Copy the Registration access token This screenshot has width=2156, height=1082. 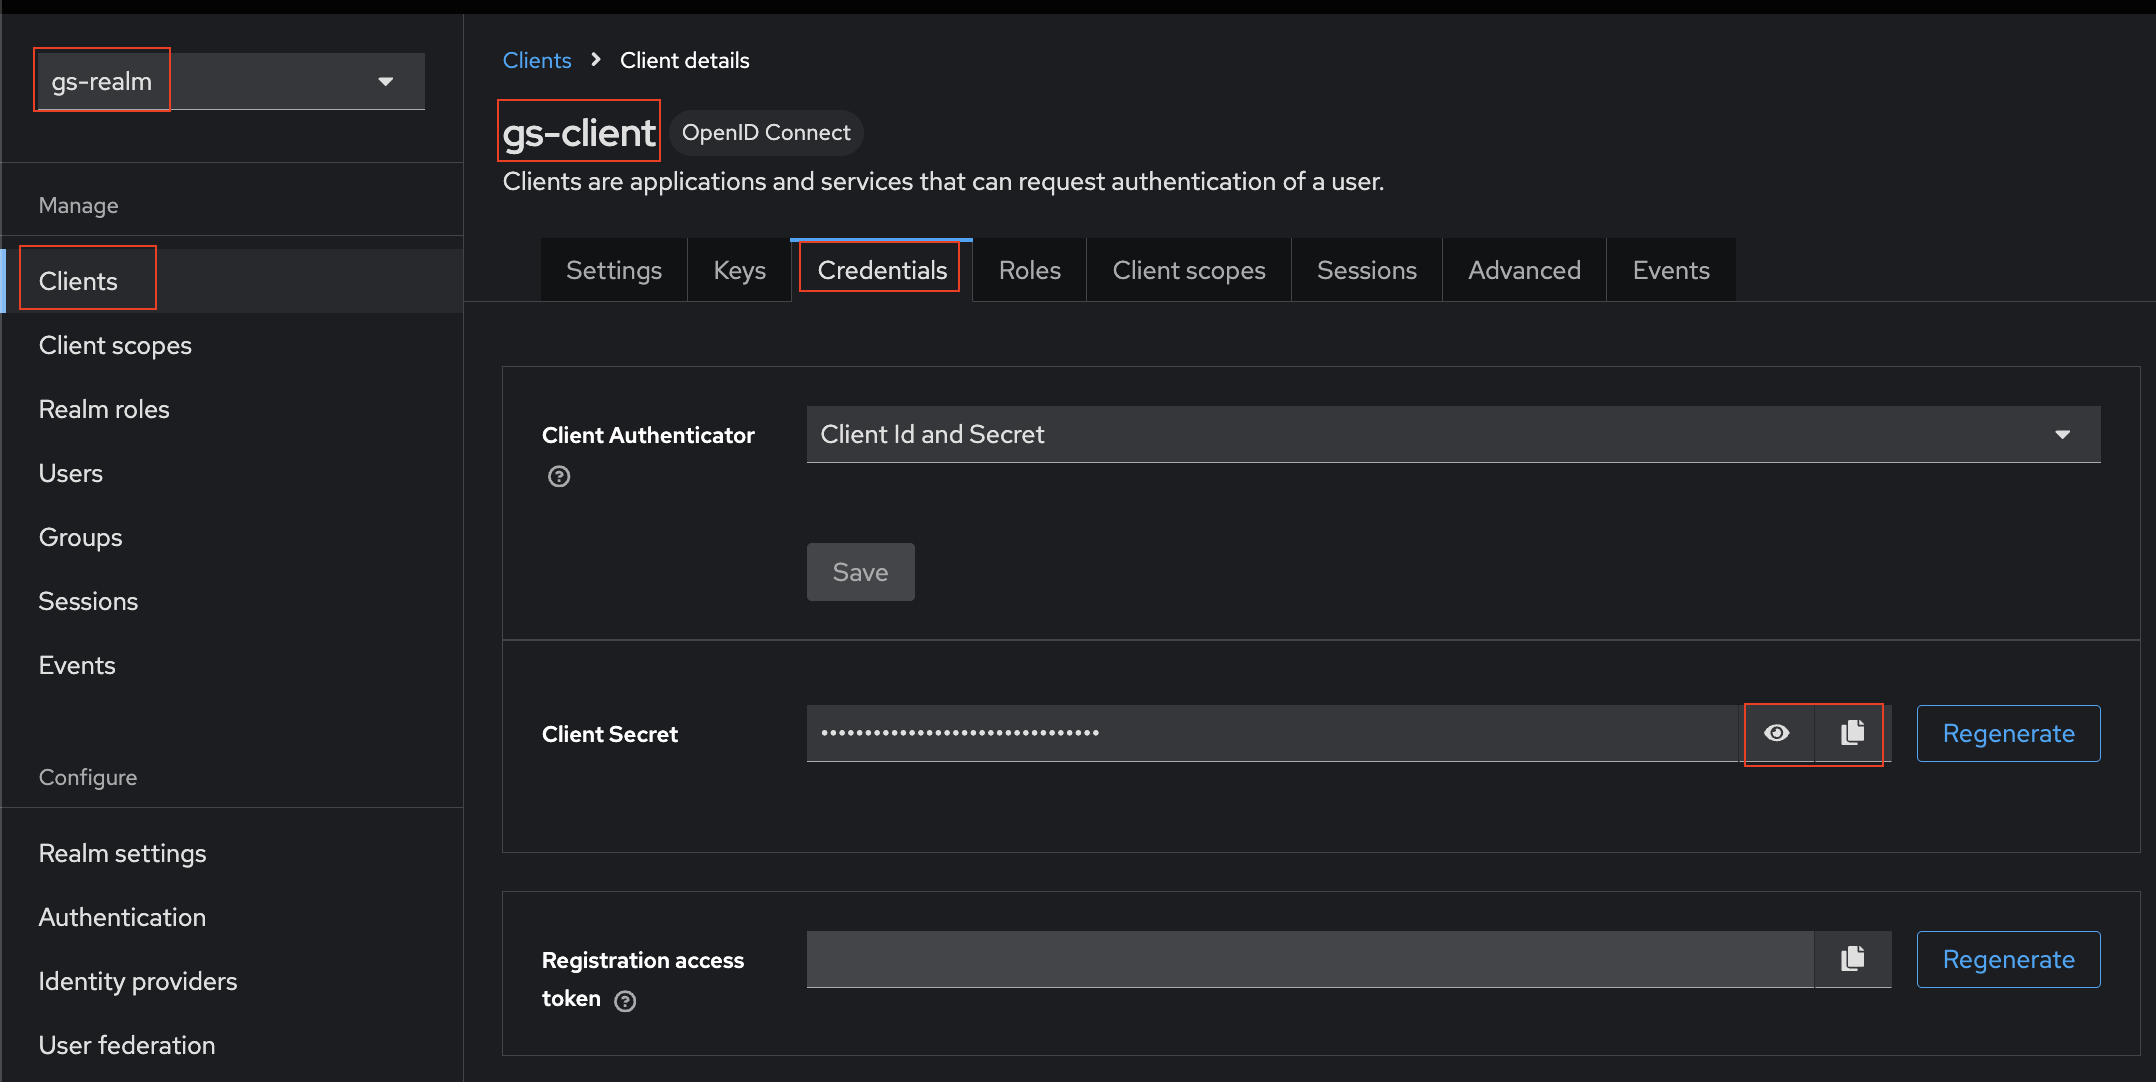pyautogui.click(x=1852, y=959)
